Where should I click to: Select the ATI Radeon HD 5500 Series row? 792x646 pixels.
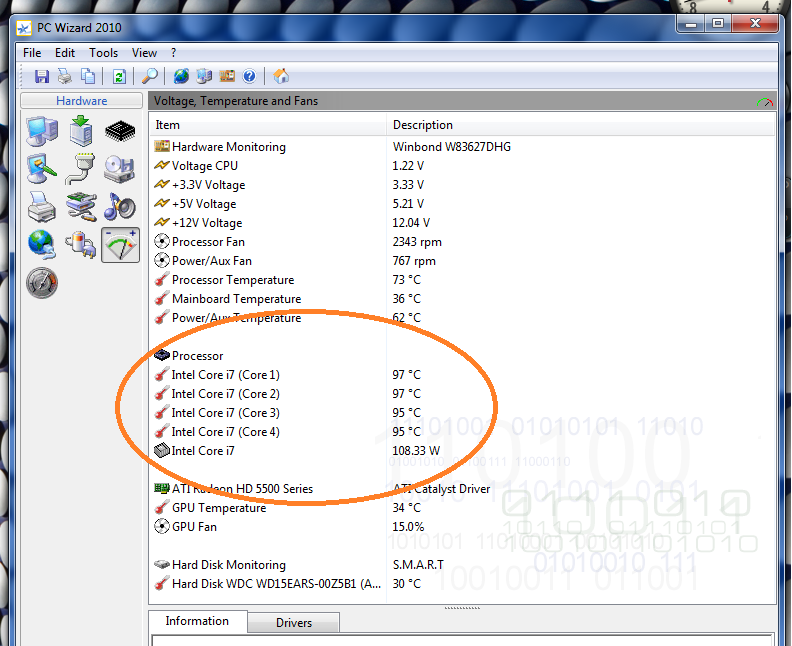[x=462, y=488]
